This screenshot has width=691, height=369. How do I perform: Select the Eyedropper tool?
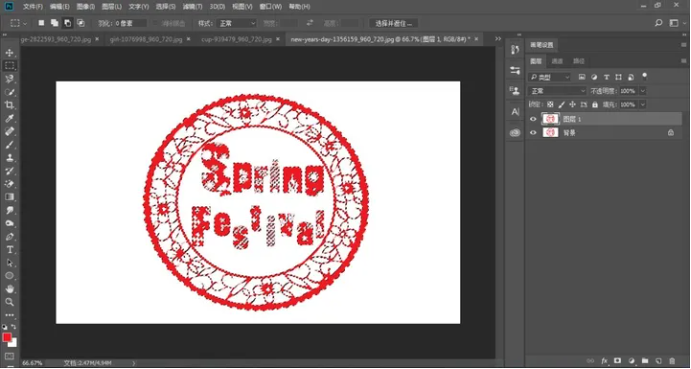(x=9, y=118)
